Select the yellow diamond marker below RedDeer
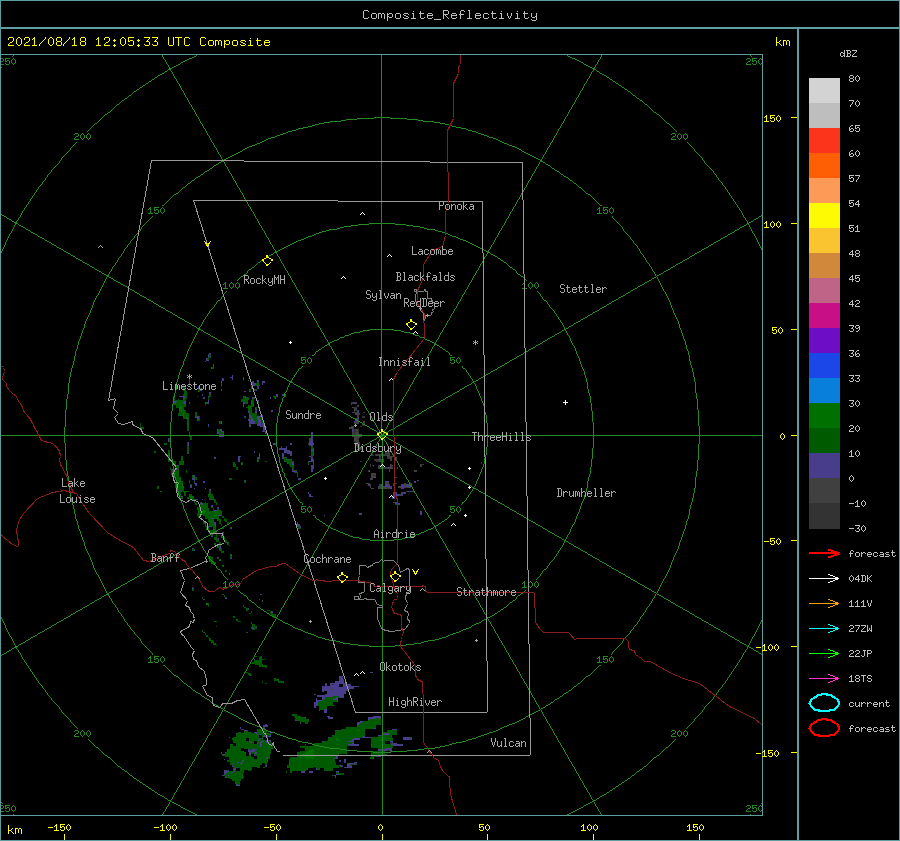900x841 pixels. pyautogui.click(x=411, y=325)
